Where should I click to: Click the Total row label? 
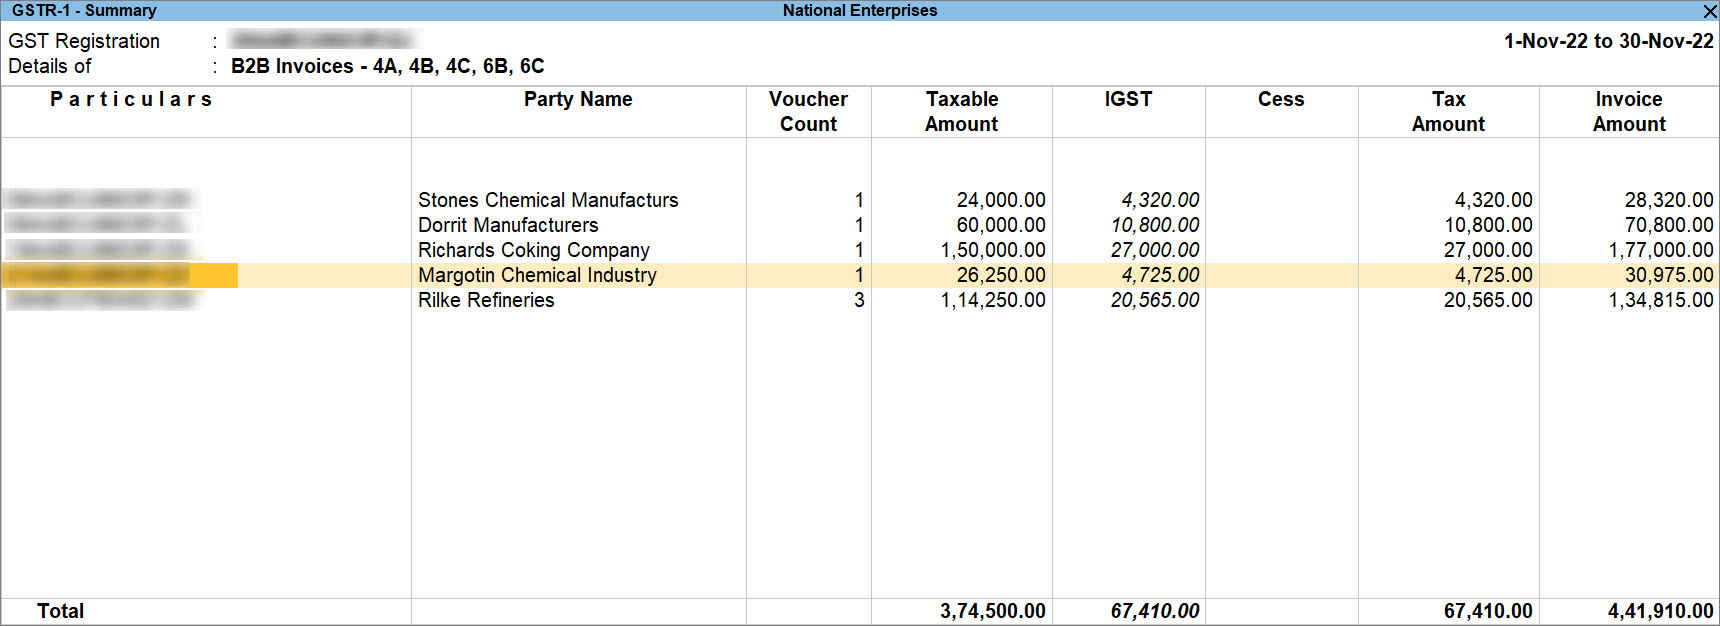click(60, 611)
